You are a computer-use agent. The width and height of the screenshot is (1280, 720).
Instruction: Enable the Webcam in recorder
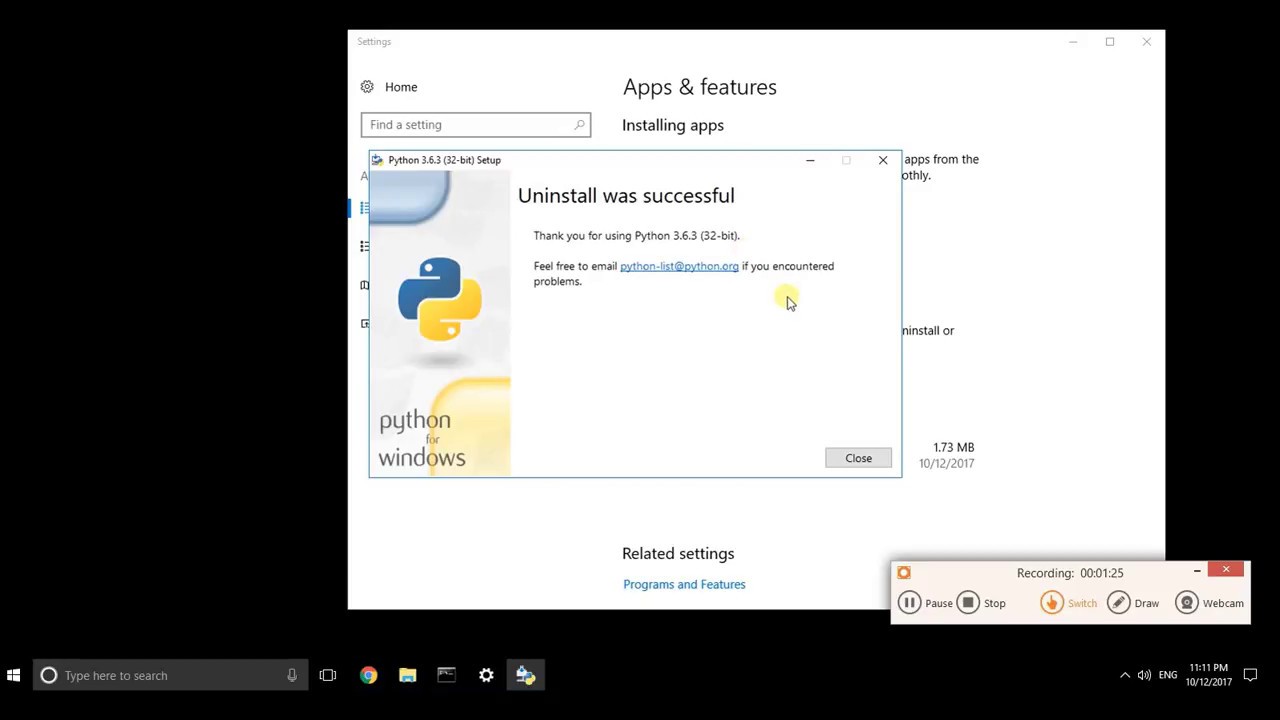(x=1210, y=603)
